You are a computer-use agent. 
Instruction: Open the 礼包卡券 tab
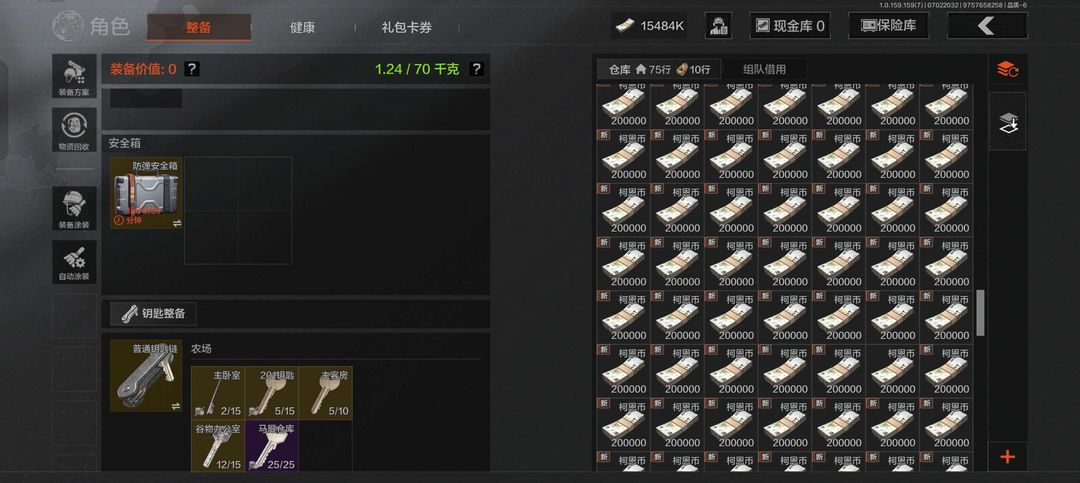[x=407, y=28]
